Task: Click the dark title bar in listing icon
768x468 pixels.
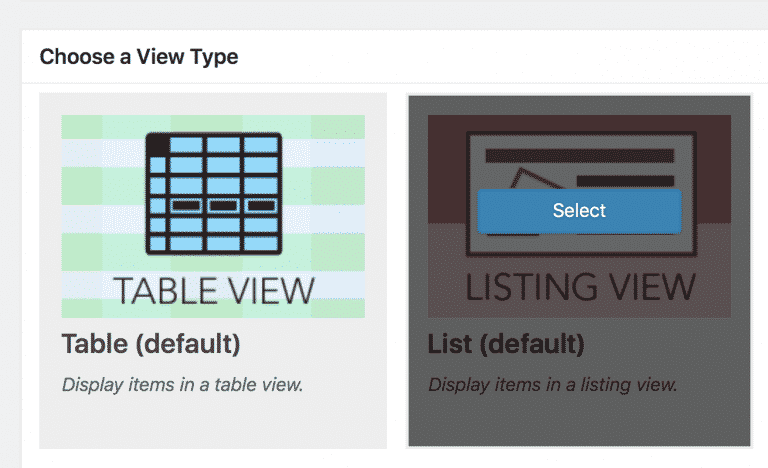Action: click(580, 156)
